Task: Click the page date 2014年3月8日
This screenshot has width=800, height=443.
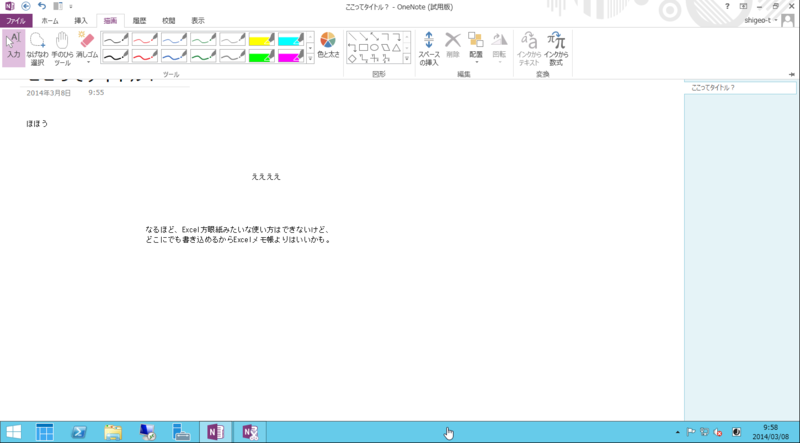Action: tap(49, 93)
